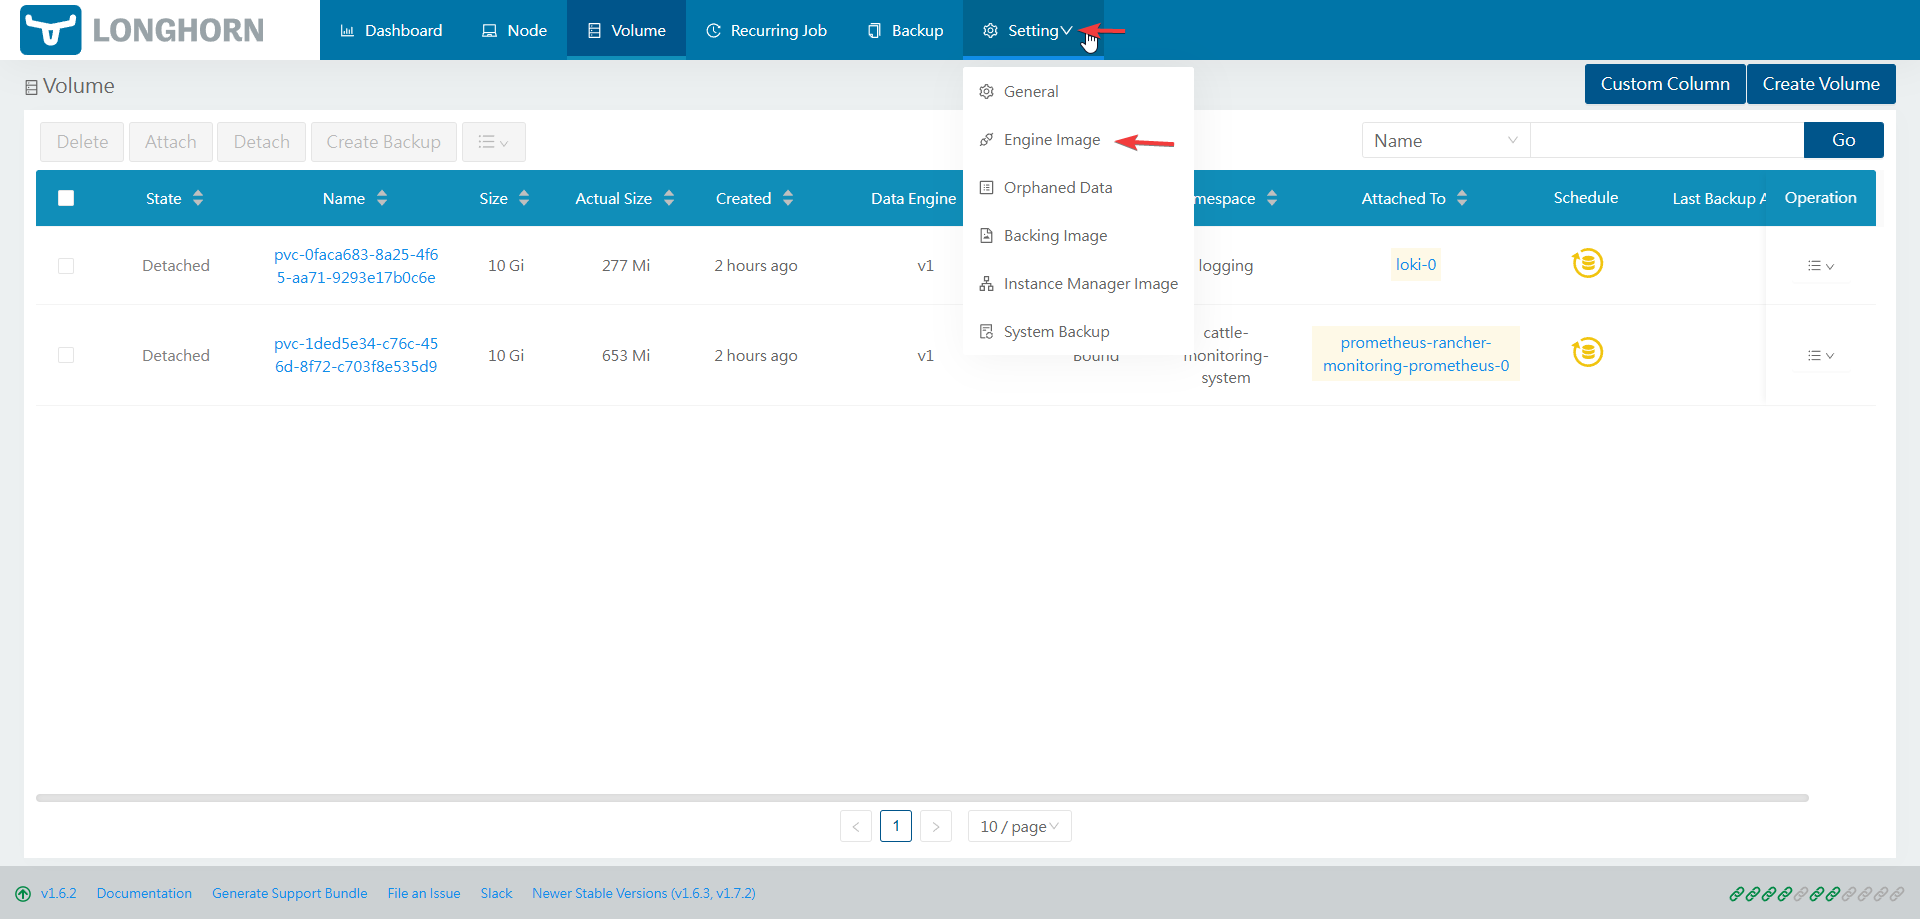Click the Actual Size sort arrows

669,198
